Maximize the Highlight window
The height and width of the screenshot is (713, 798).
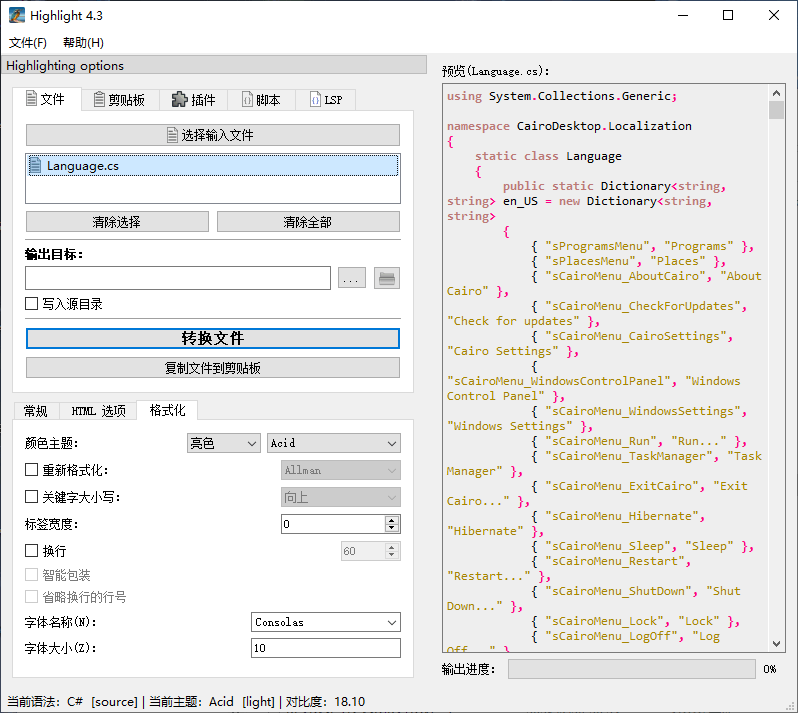728,15
